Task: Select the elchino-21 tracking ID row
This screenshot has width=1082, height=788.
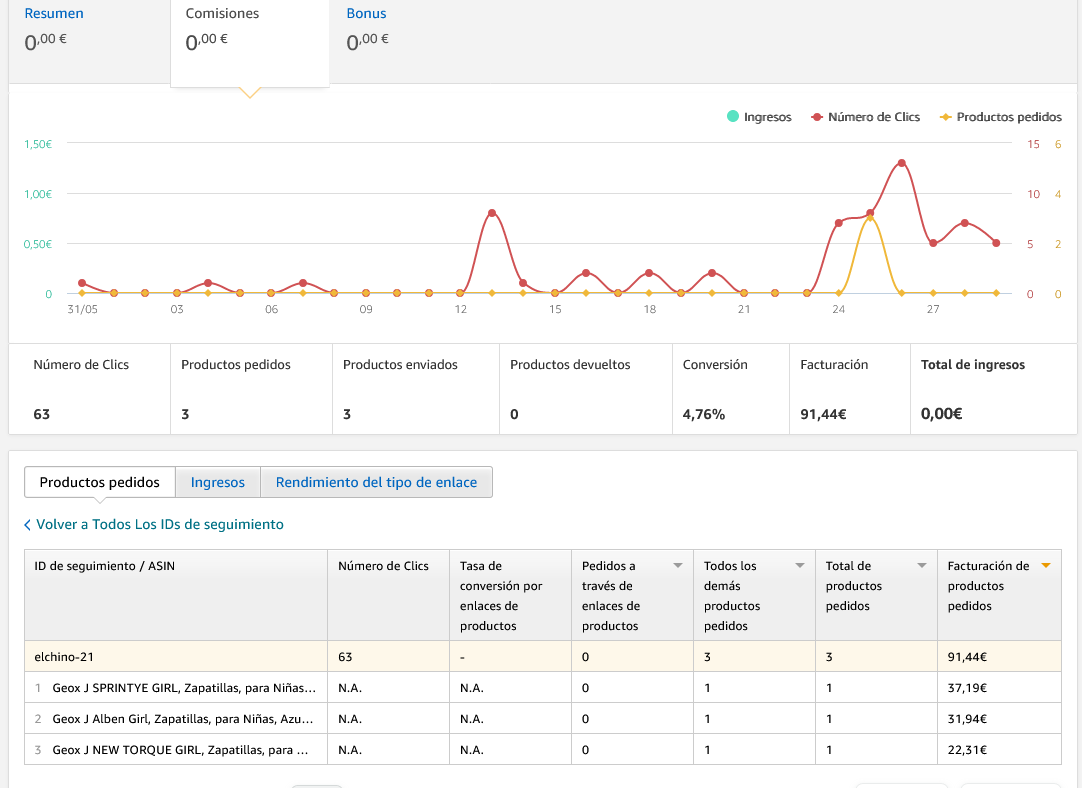Action: pos(542,657)
